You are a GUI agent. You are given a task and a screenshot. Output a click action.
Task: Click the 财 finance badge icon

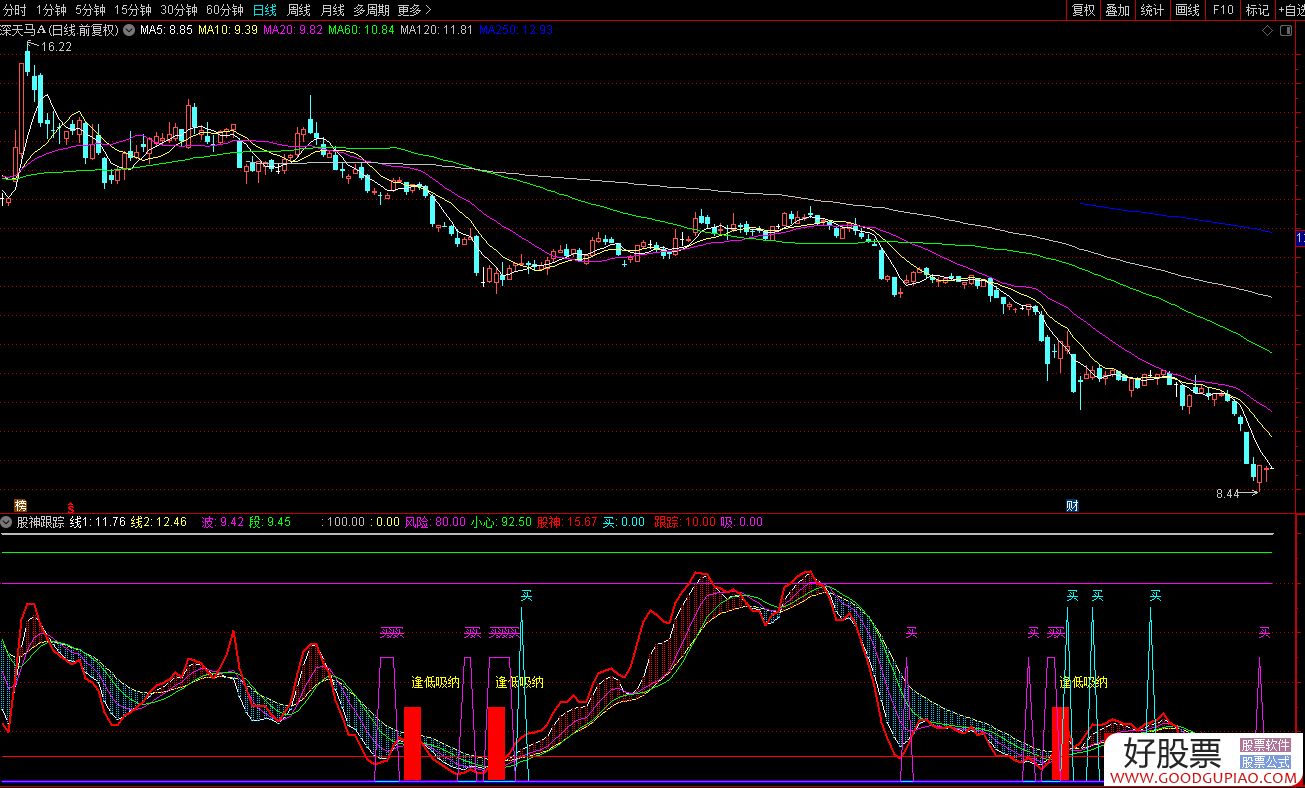coord(1072,505)
